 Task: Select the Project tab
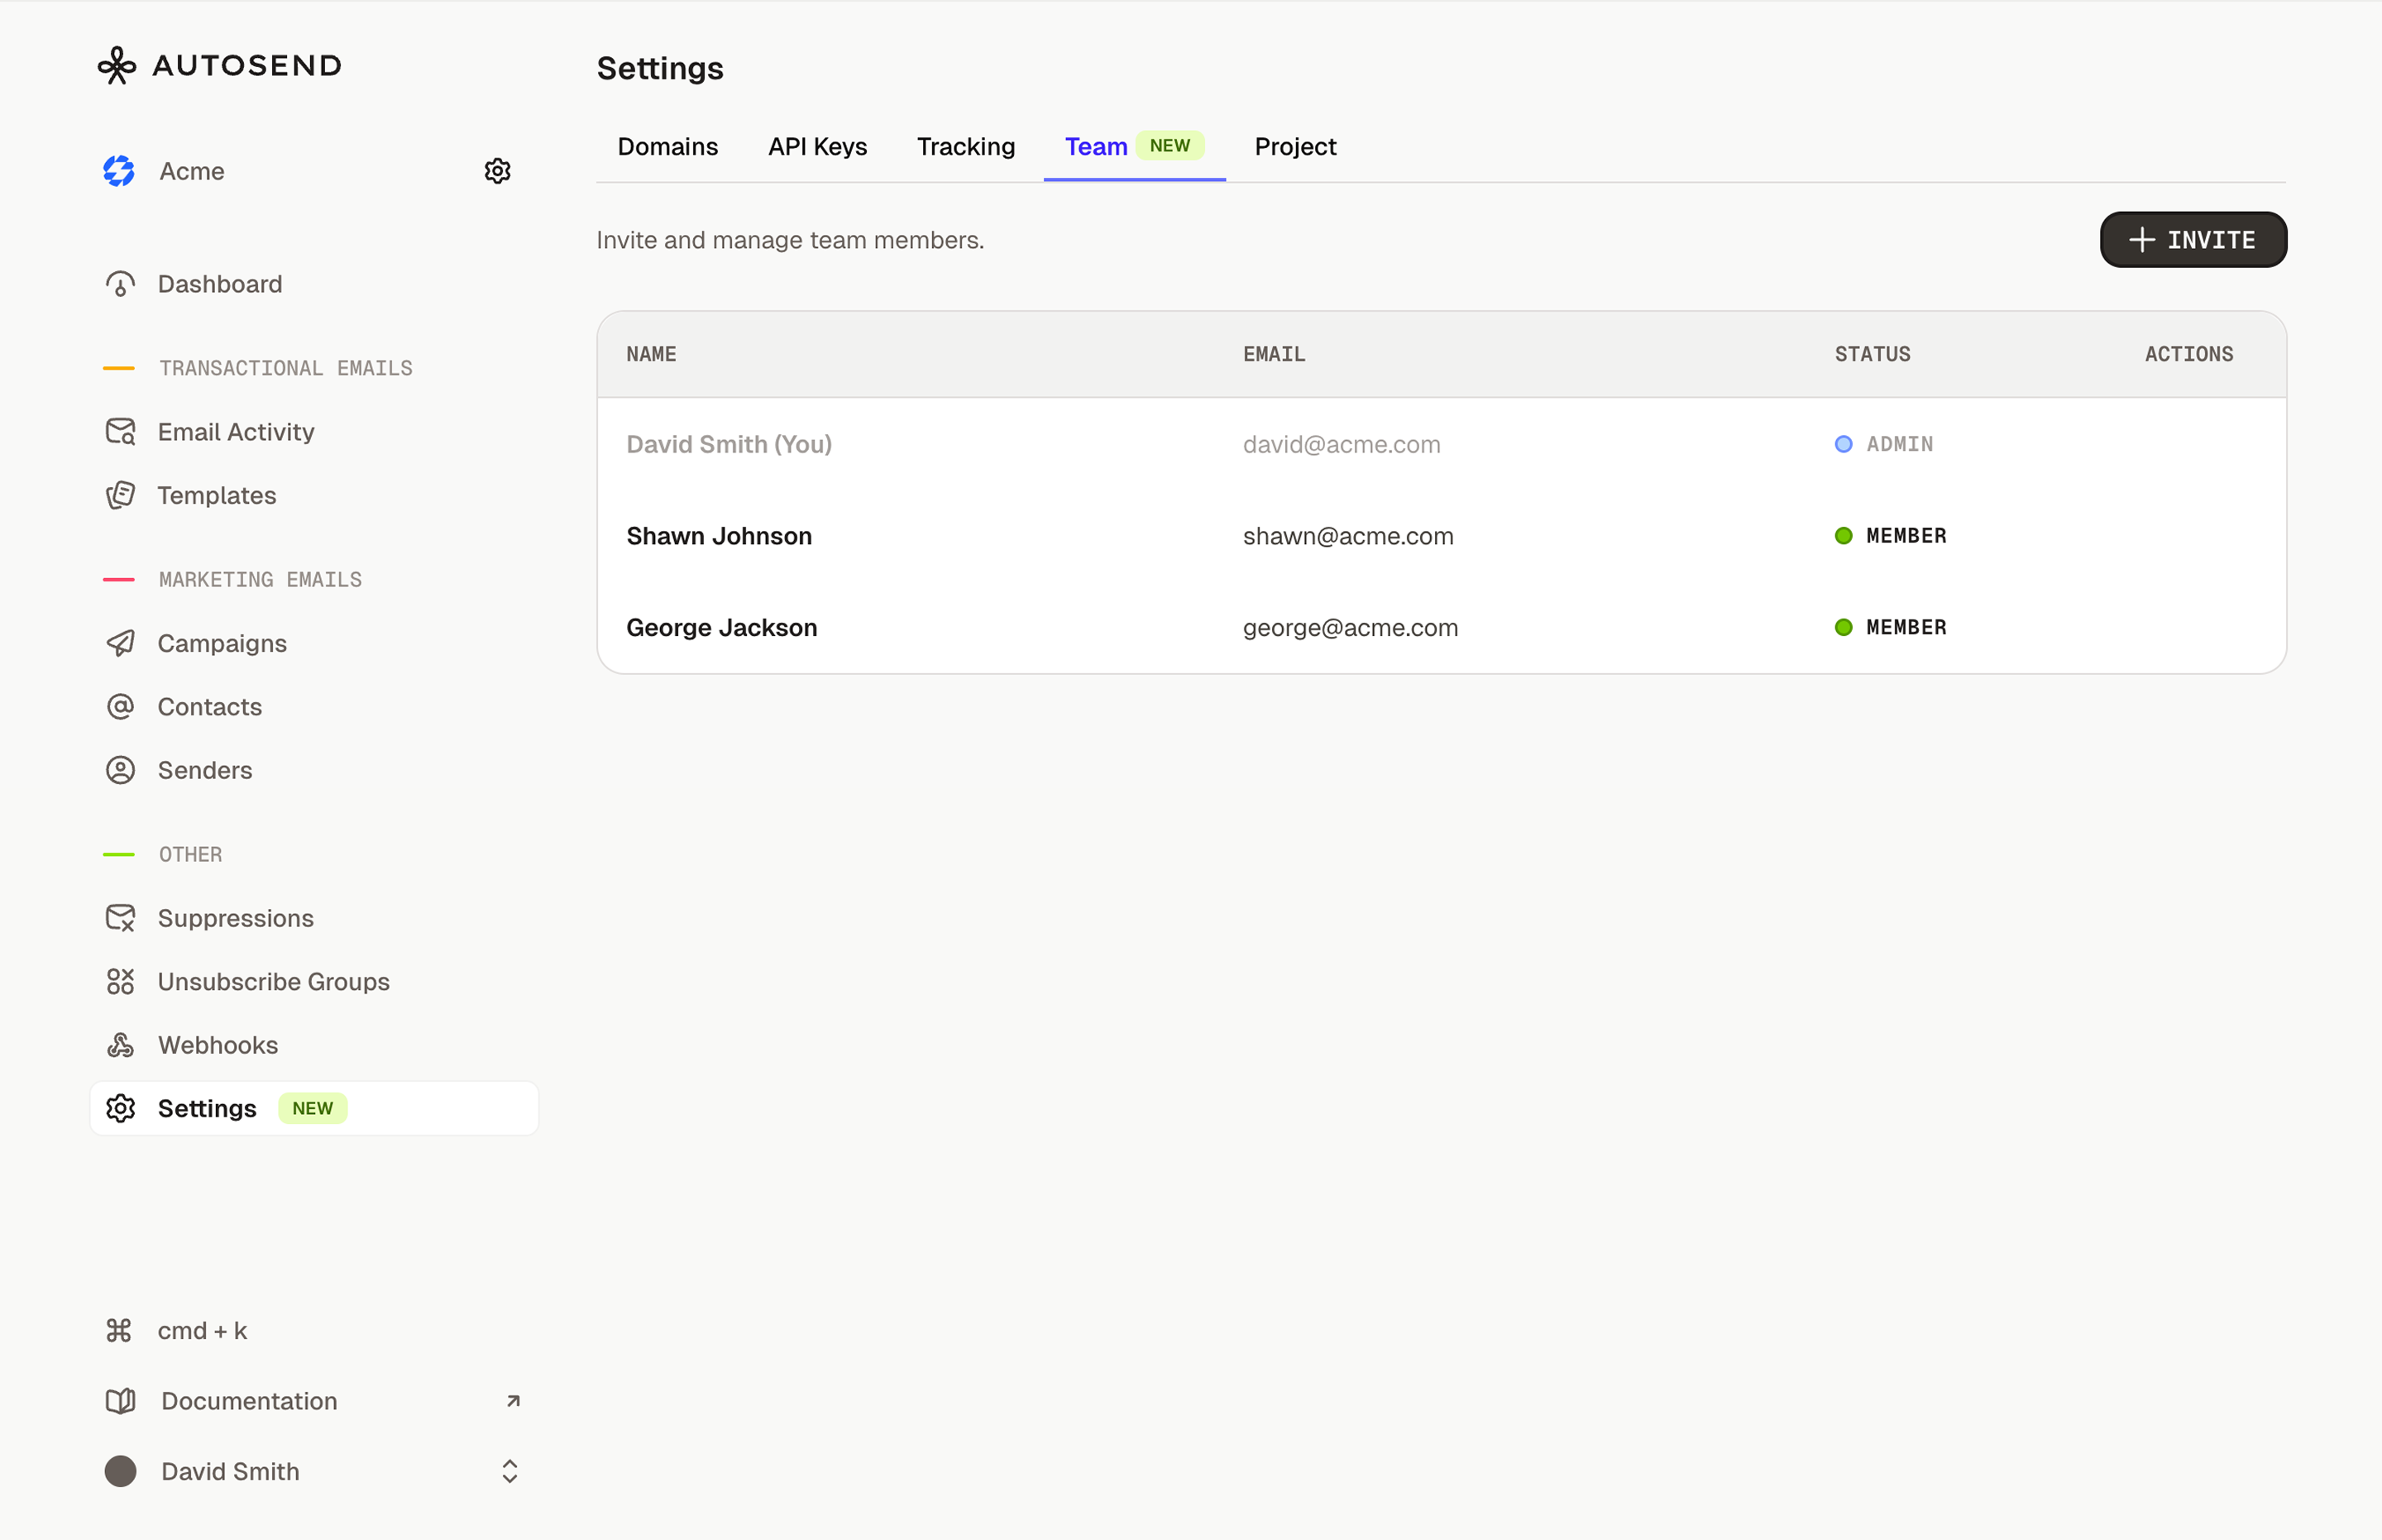pos(1294,147)
